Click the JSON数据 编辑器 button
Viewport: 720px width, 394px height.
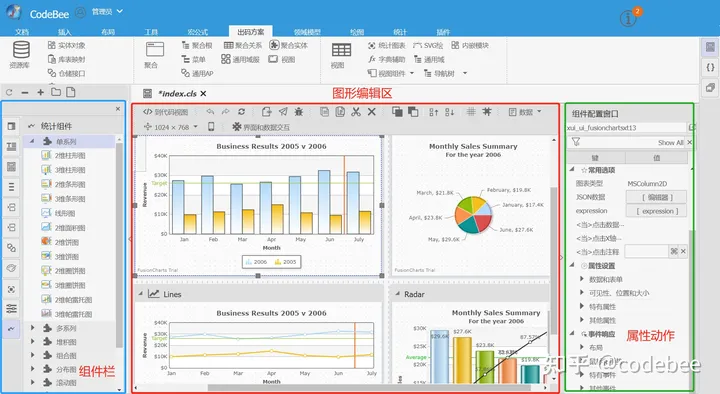[x=657, y=197]
